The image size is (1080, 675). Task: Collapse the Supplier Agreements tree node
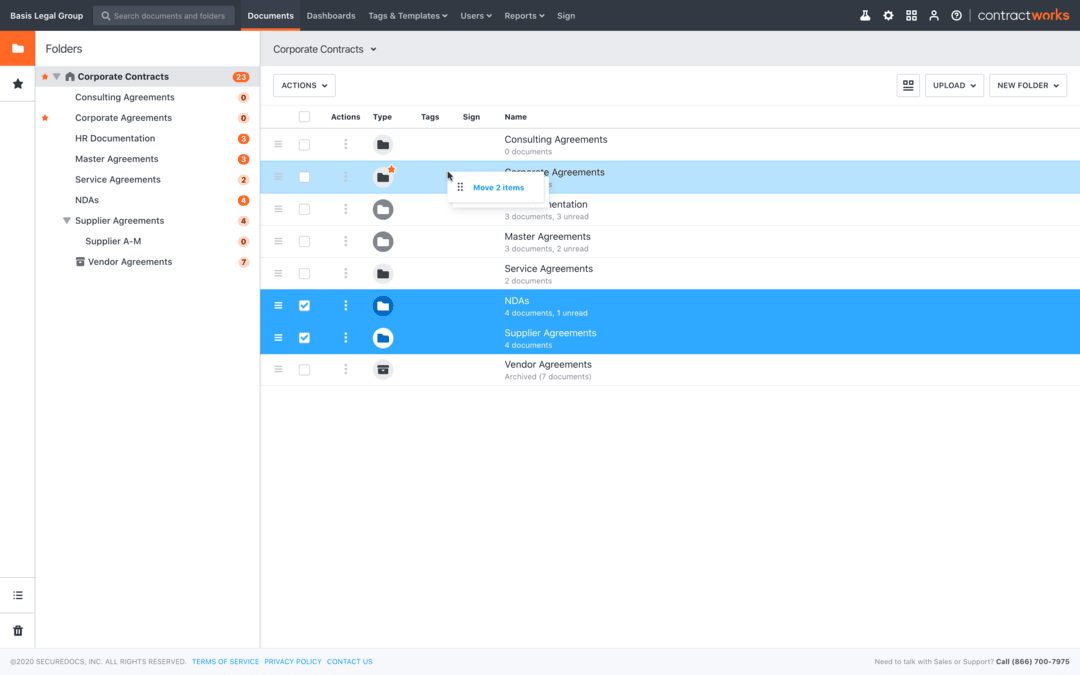click(x=66, y=220)
